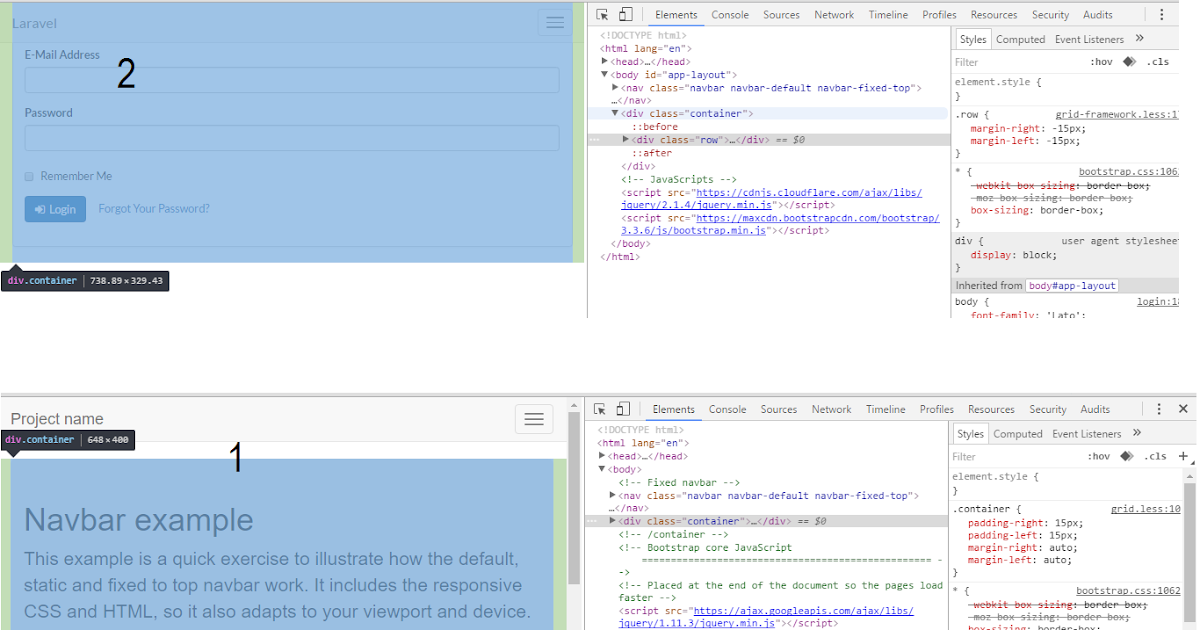Expand div.container node in Project name DevTools
Screen dimensions: 1200x630
tap(613, 521)
